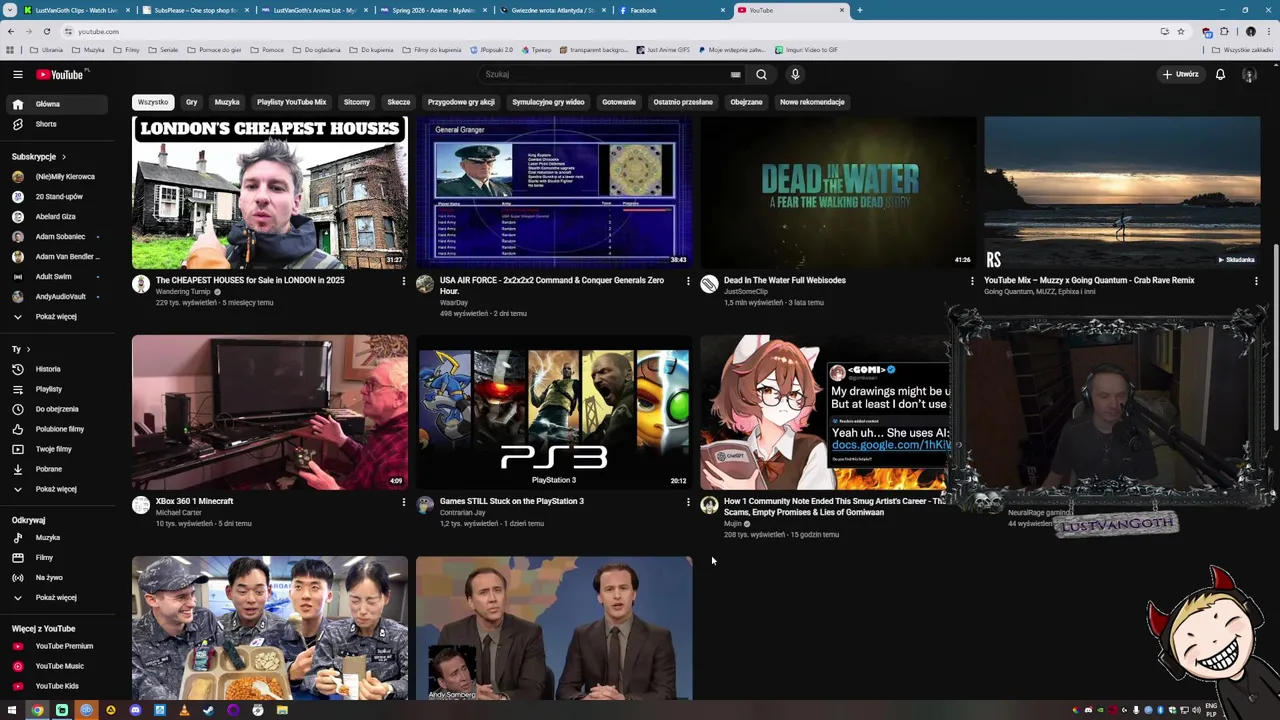Viewport: 1280px width, 720px height.
Task: Select the Gry filter chip
Action: (x=191, y=102)
